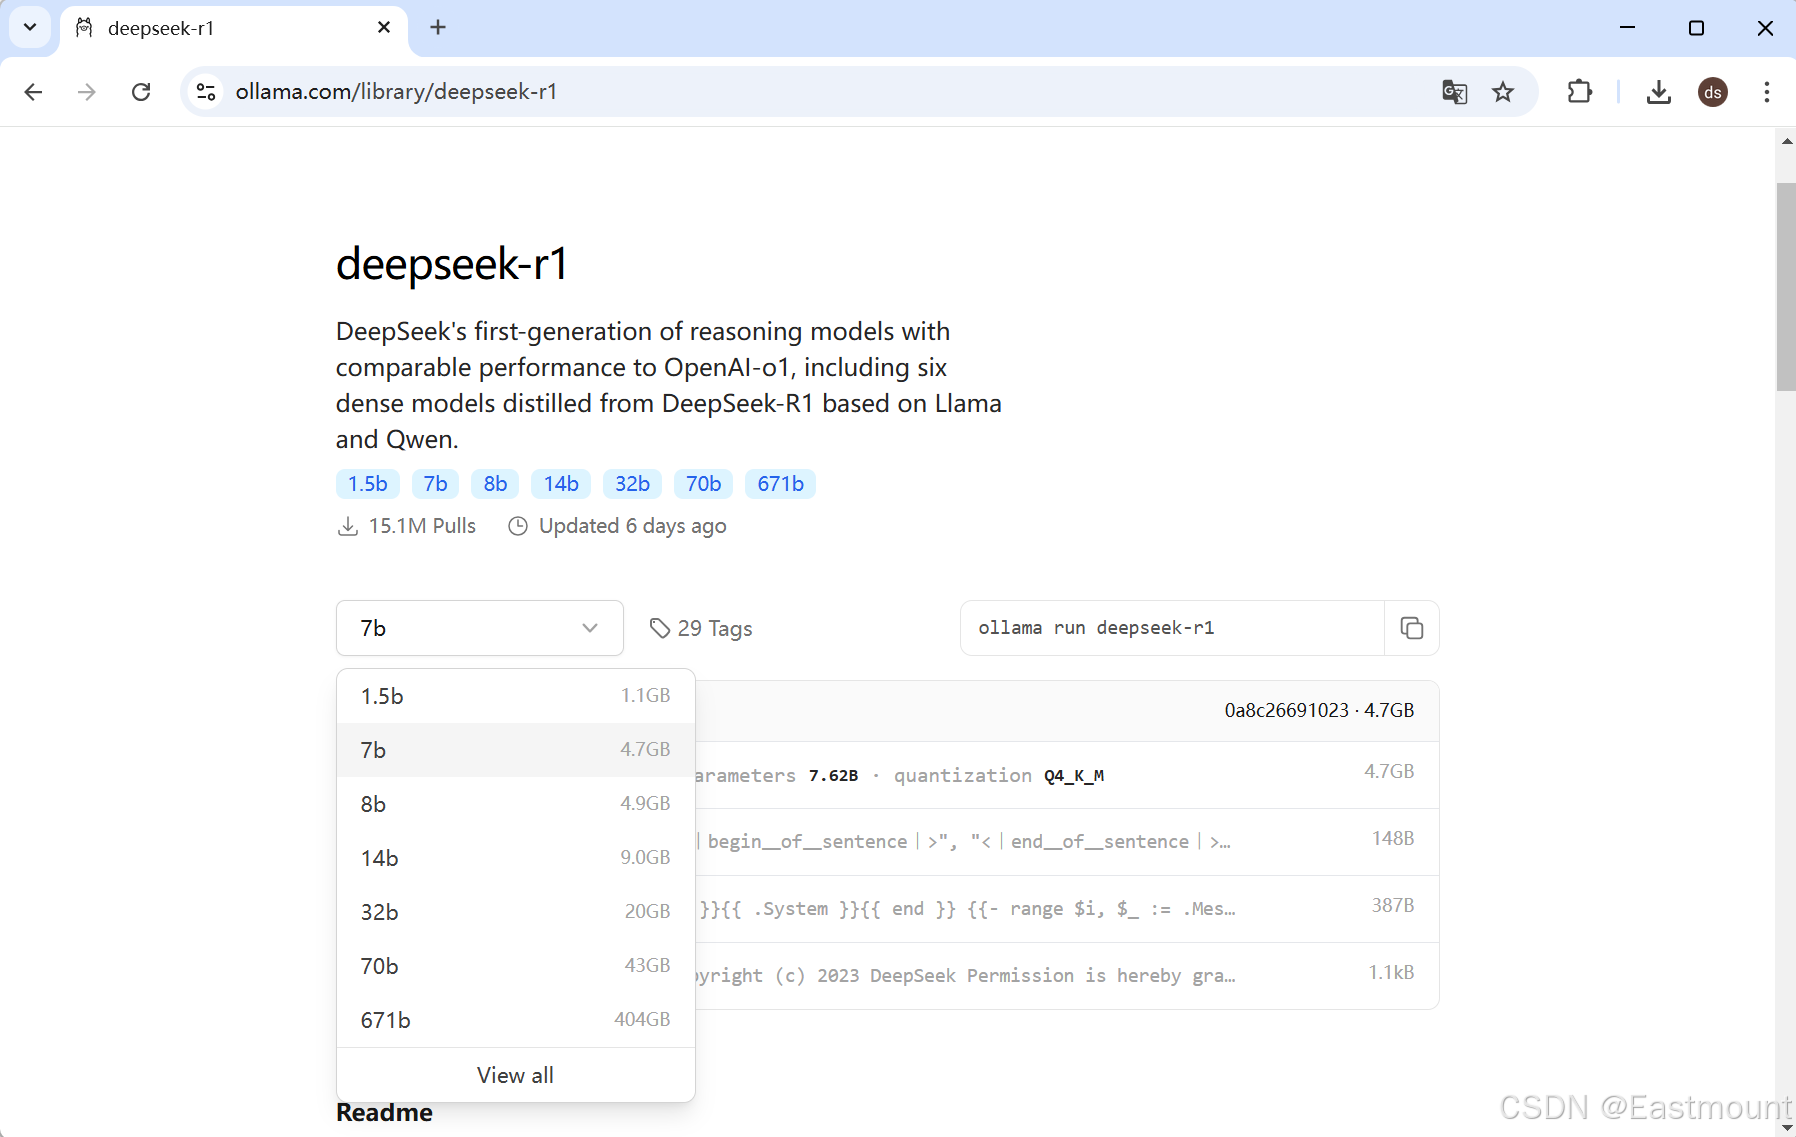Select 7b 4.7GB from dropdown list
The width and height of the screenshot is (1796, 1137).
[x=515, y=750]
